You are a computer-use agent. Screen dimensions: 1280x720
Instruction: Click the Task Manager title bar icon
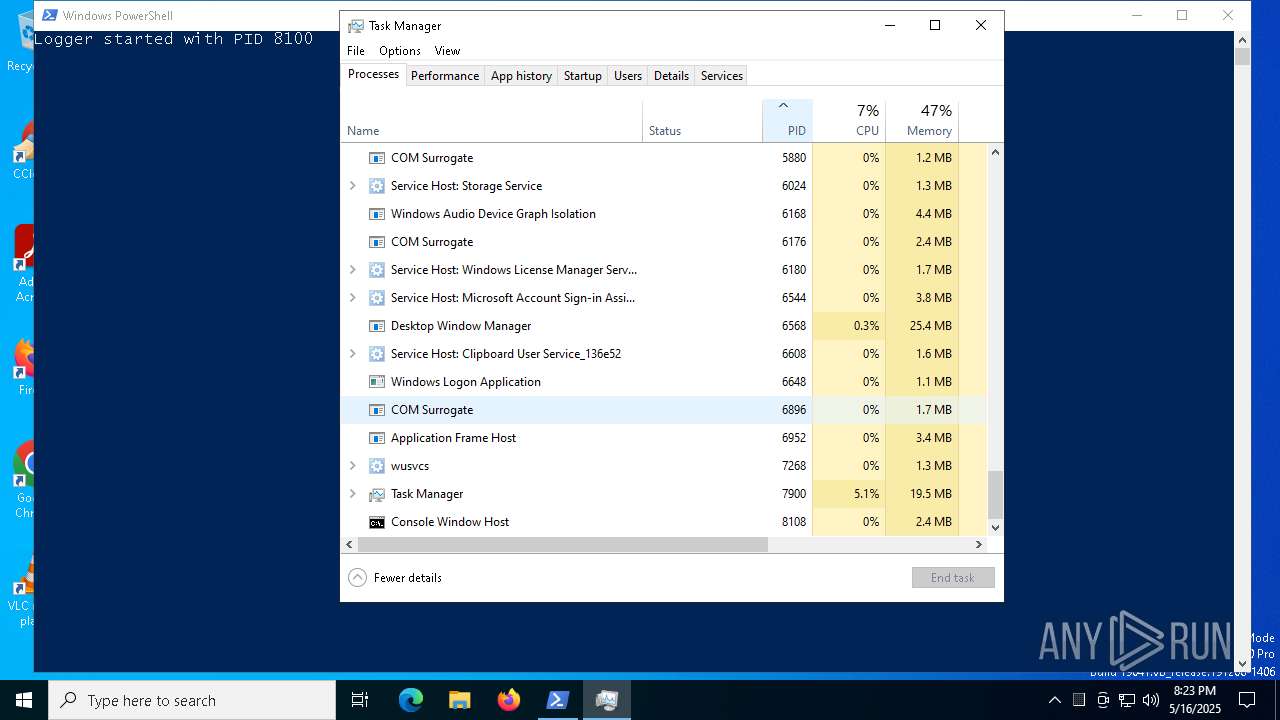tap(356, 26)
